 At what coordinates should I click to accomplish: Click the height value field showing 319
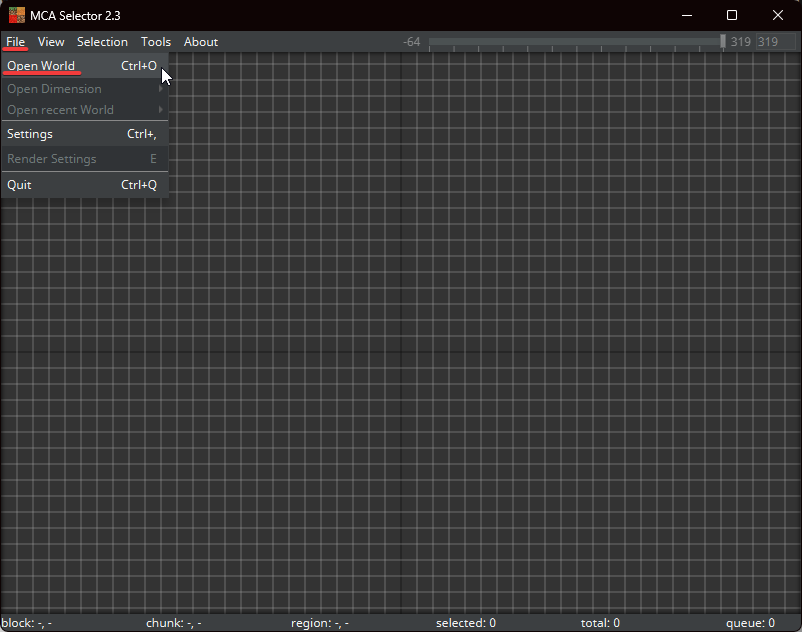click(775, 42)
